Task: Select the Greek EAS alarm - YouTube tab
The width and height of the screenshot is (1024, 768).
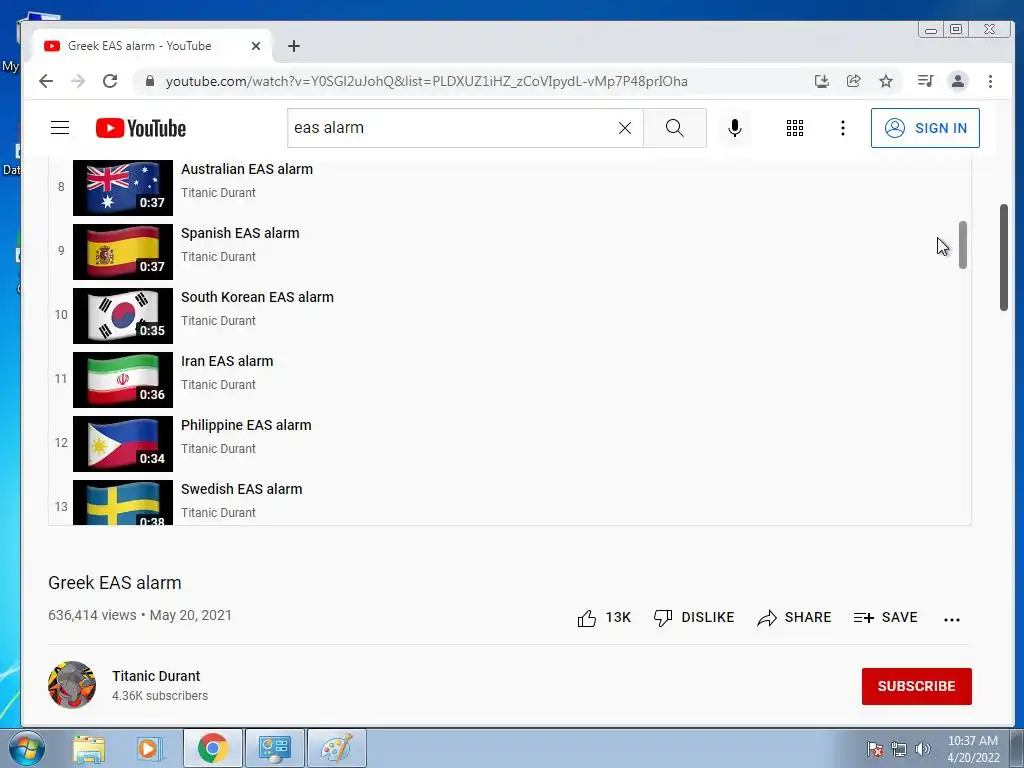Action: pyautogui.click(x=152, y=46)
